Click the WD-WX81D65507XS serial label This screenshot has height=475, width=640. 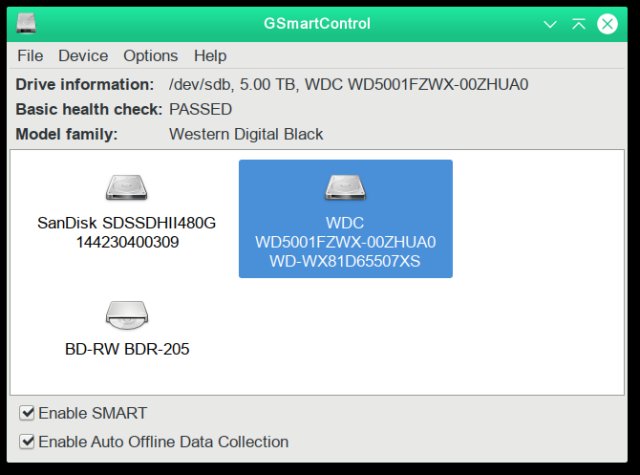345,261
